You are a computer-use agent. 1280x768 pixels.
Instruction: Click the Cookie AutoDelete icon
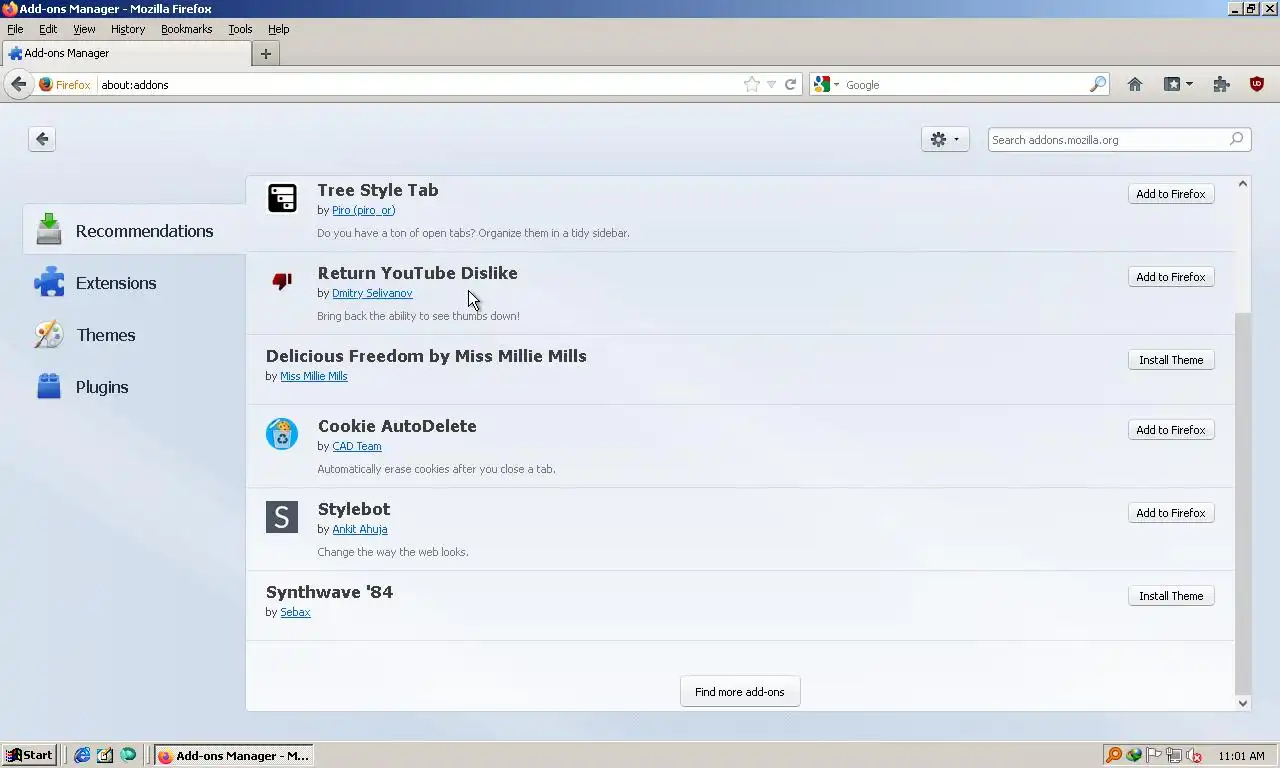282,434
